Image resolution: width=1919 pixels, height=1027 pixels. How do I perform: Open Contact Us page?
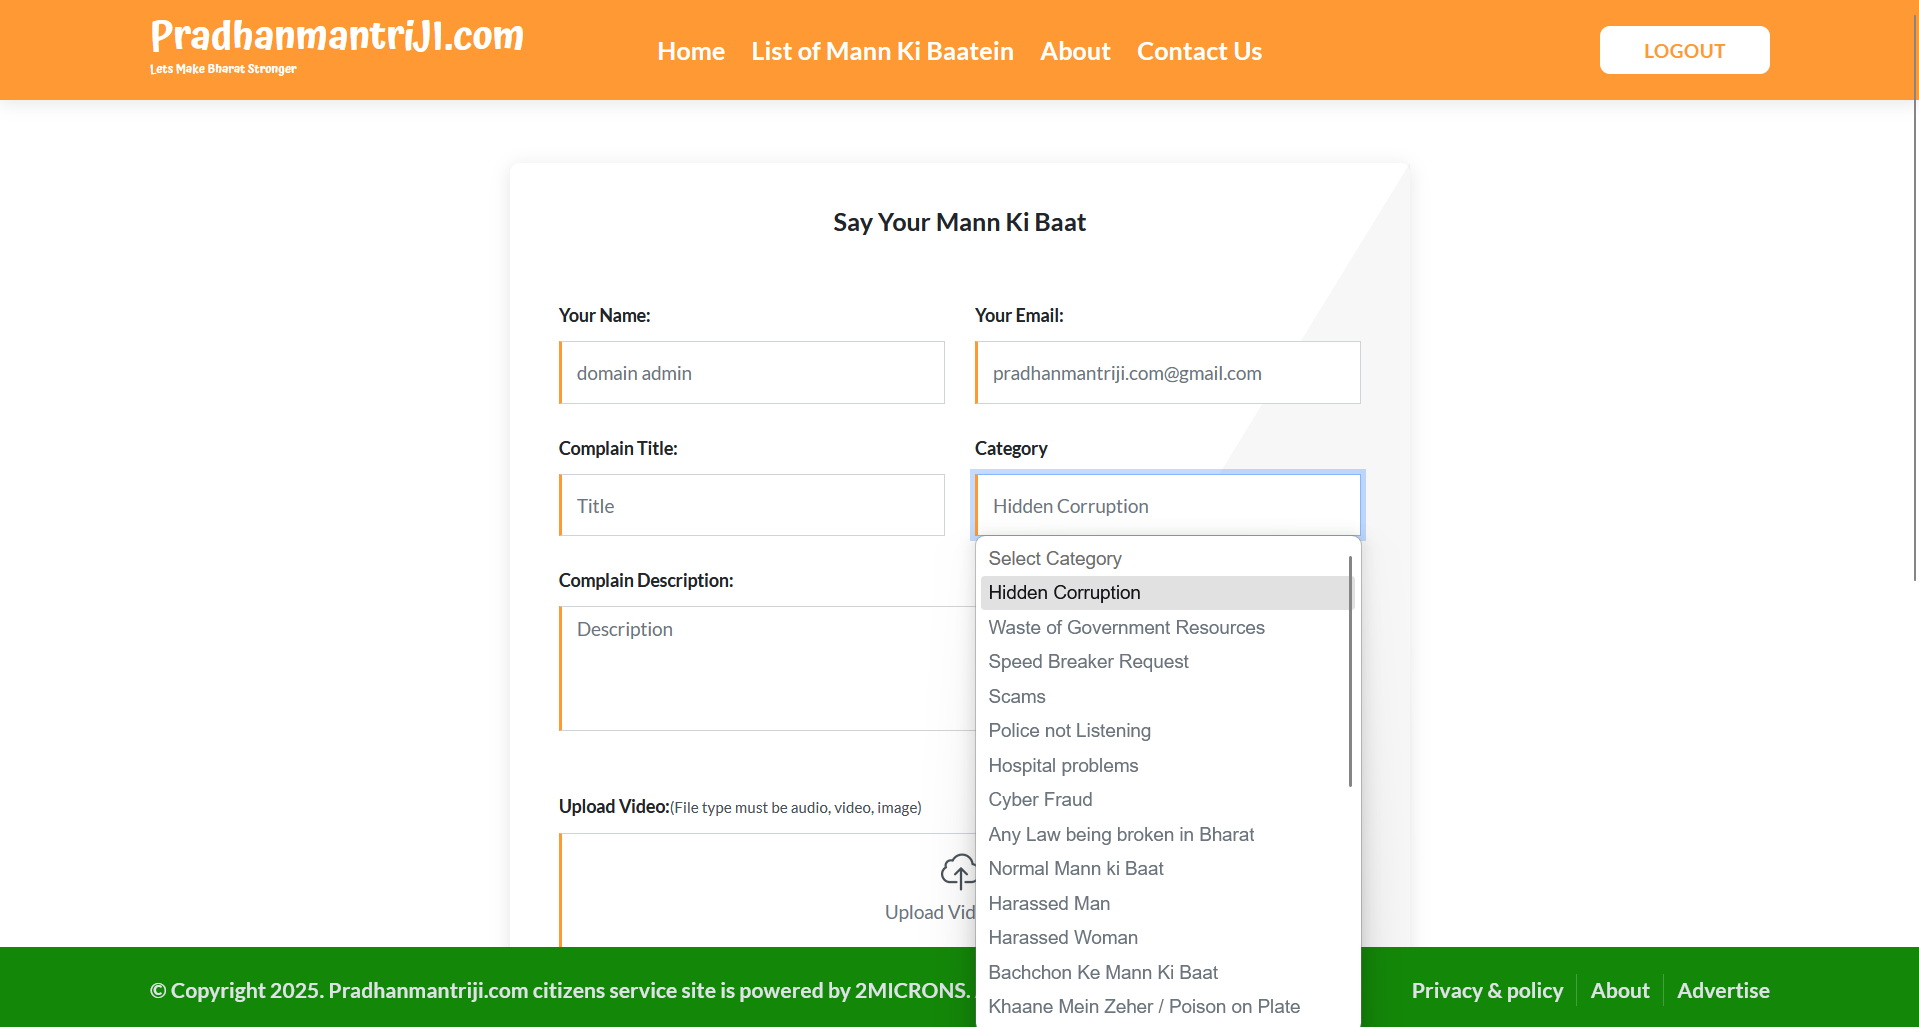pos(1199,51)
